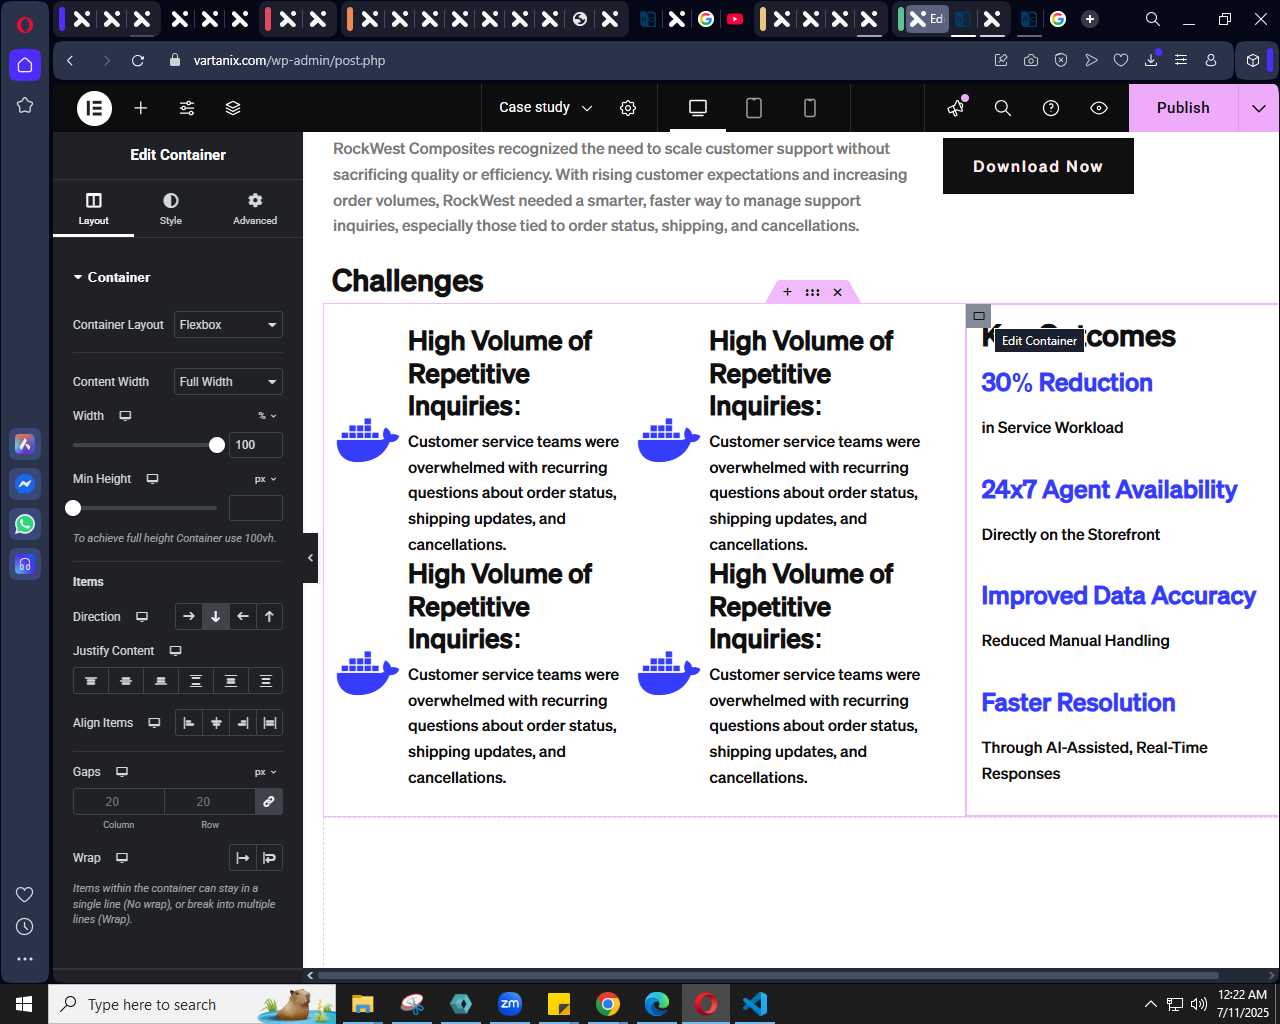This screenshot has width=1280, height=1024.
Task: Set Align Items to center
Action: pos(216,723)
